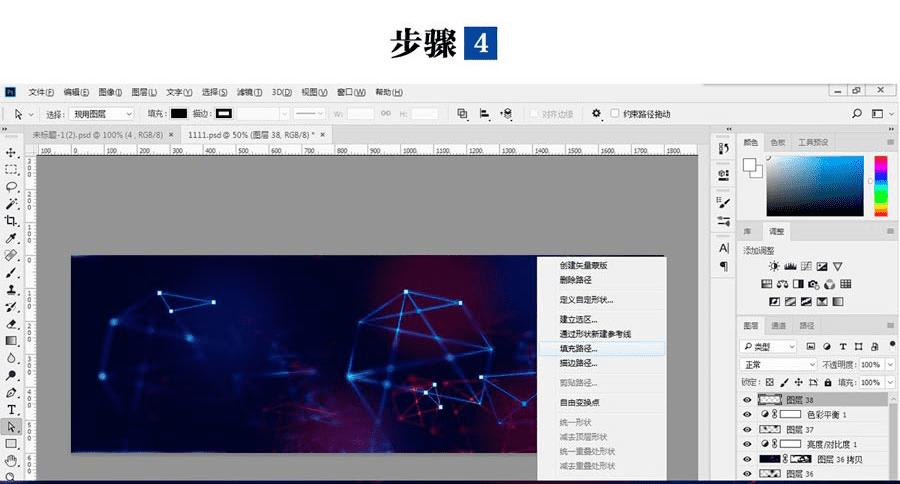Open the Color panel options menu

[x=890, y=142]
